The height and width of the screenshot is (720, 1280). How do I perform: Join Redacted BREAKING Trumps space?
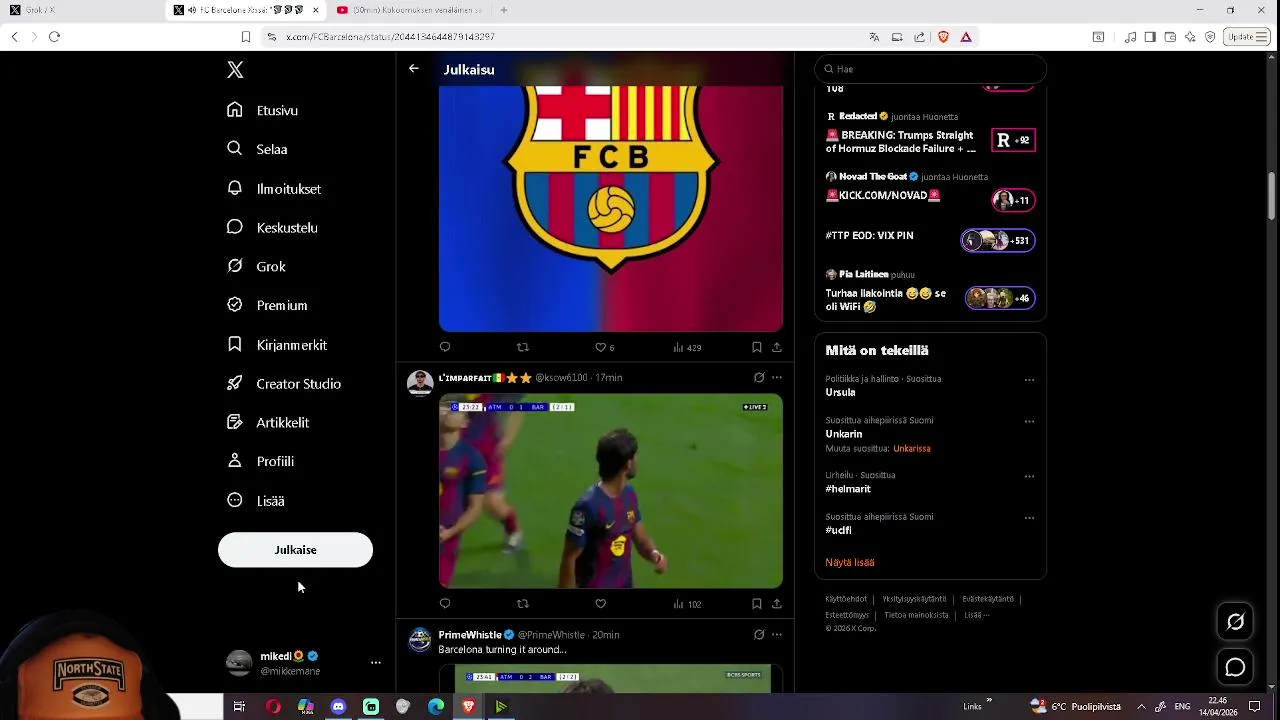pyautogui.click(x=930, y=135)
